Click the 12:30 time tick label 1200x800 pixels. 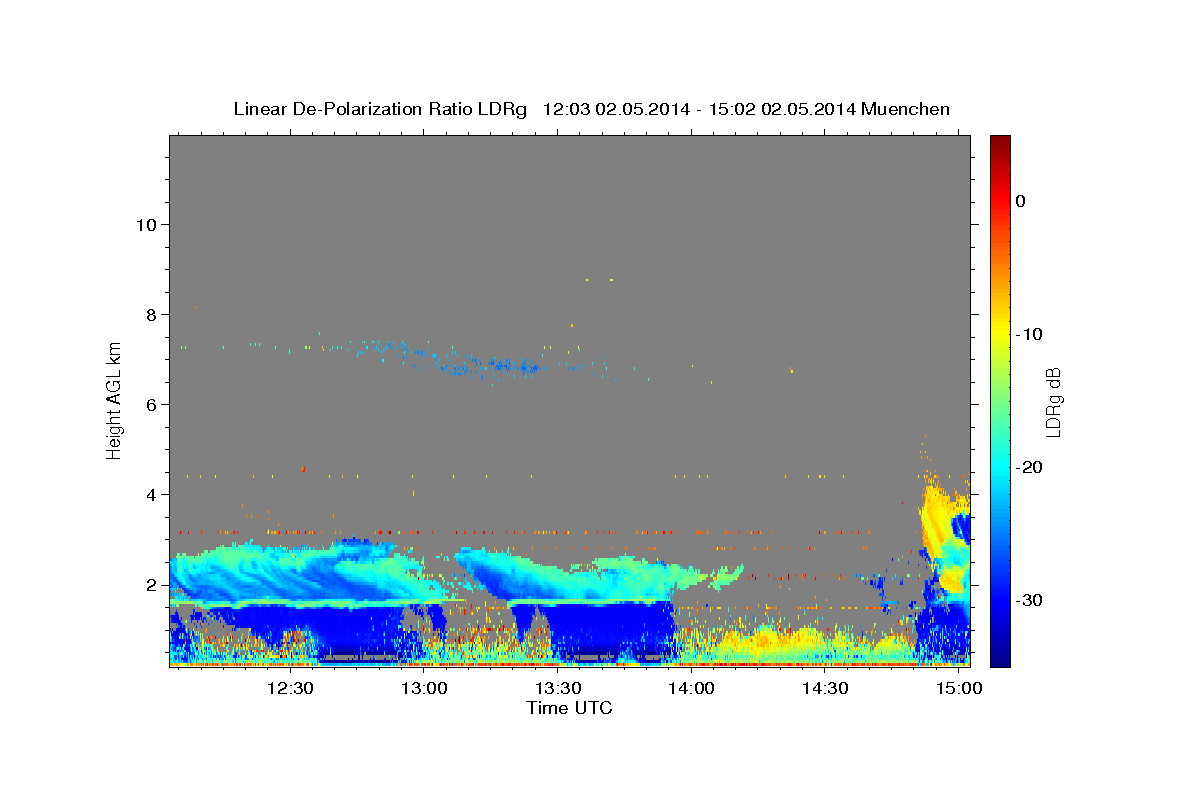pyautogui.click(x=290, y=689)
